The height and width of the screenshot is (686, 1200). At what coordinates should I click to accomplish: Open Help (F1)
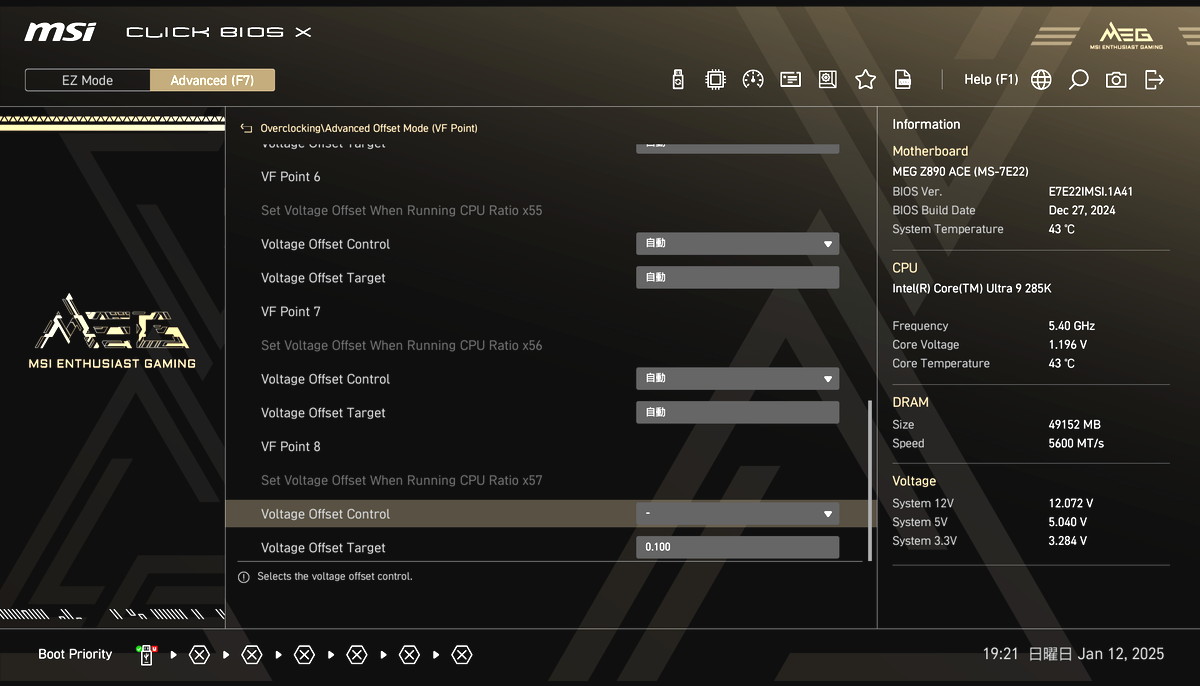[x=991, y=80]
